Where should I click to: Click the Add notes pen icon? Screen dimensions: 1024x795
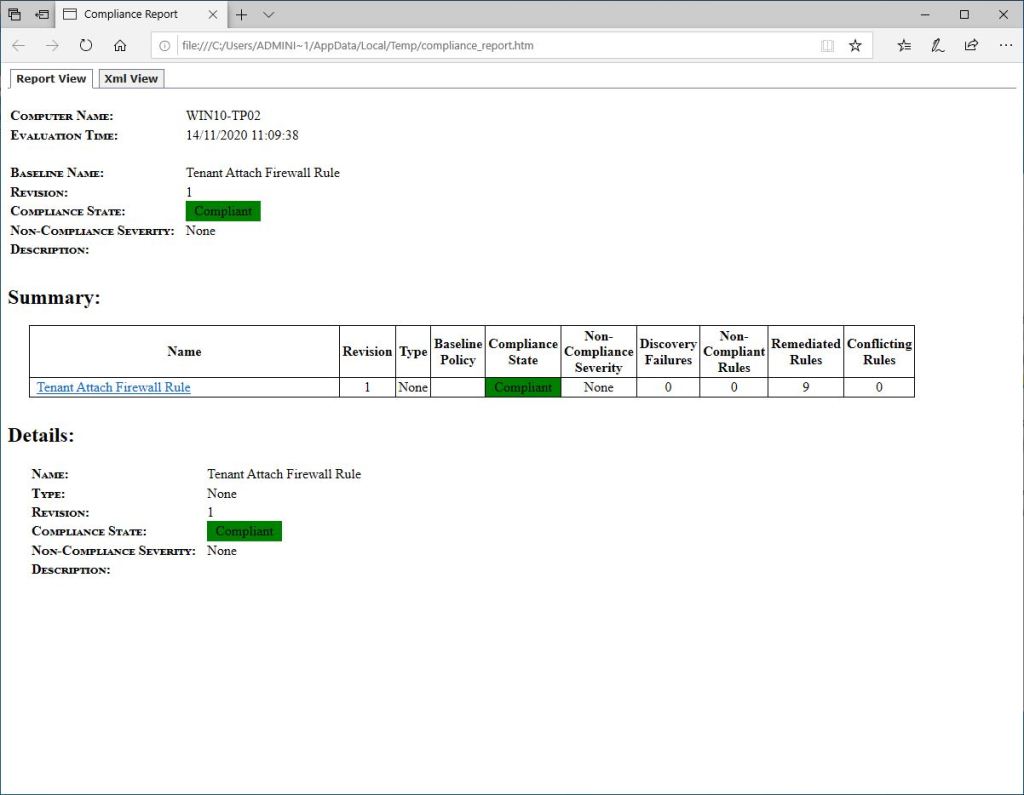pyautogui.click(x=937, y=46)
